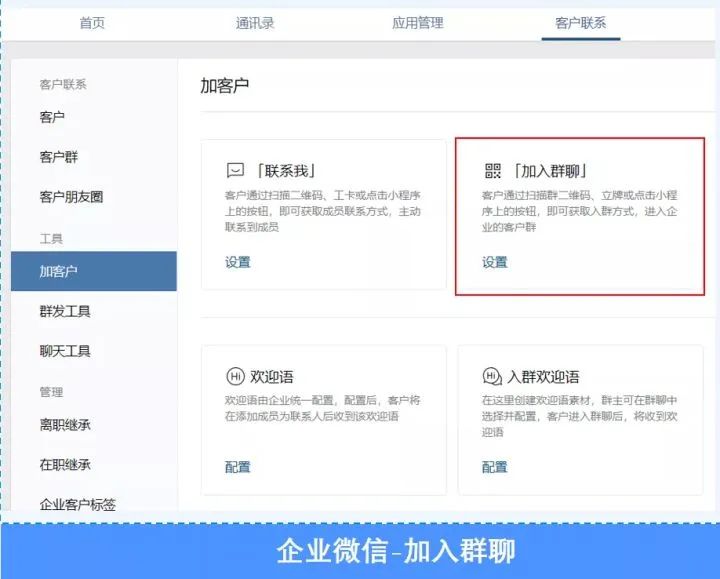
Task: Click the 加入群聊 card description text
Action: click(579, 211)
